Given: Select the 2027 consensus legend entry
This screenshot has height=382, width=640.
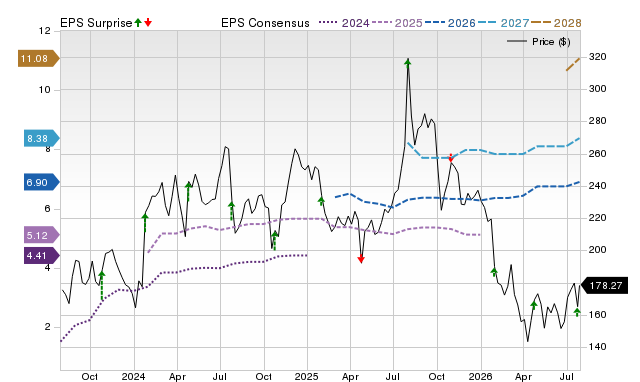Looking at the screenshot, I should [x=503, y=23].
